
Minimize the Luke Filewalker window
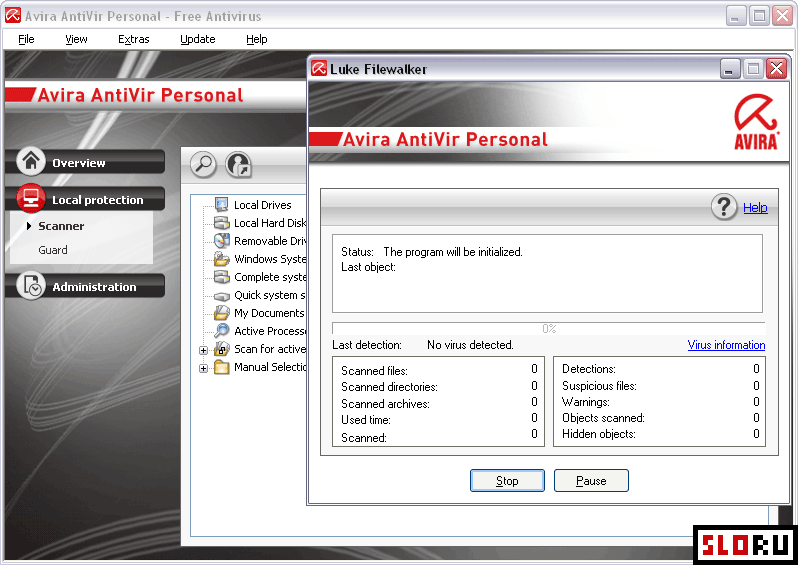730,68
